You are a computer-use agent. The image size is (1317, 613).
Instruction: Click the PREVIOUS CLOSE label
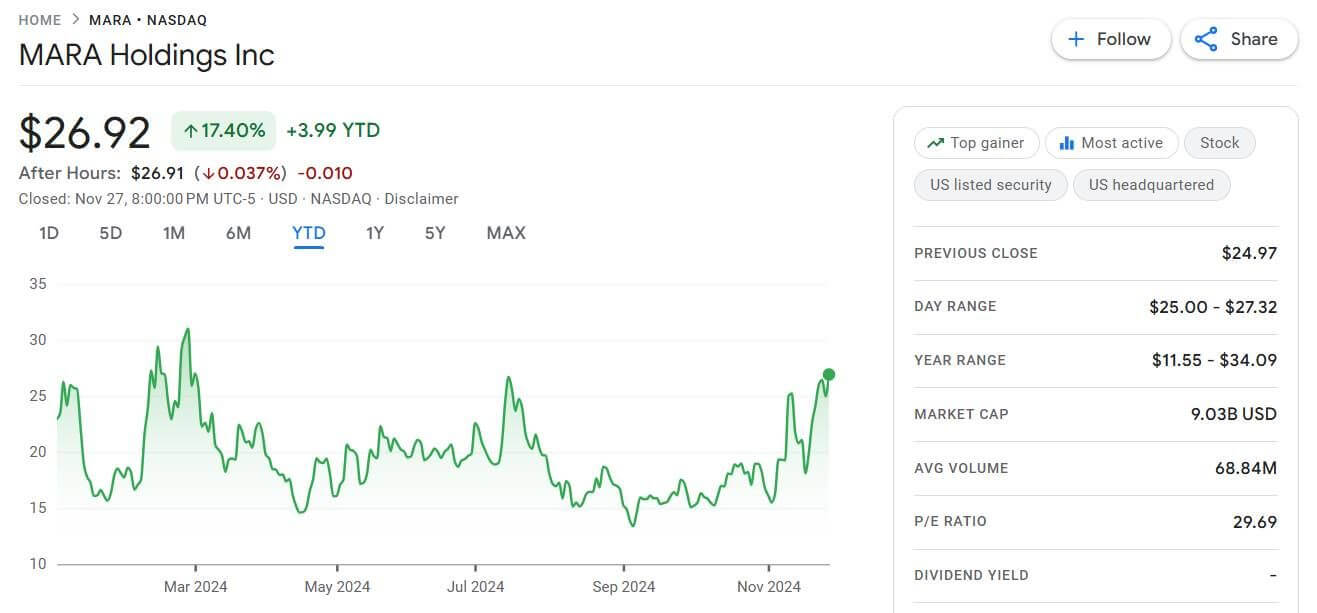(x=976, y=253)
